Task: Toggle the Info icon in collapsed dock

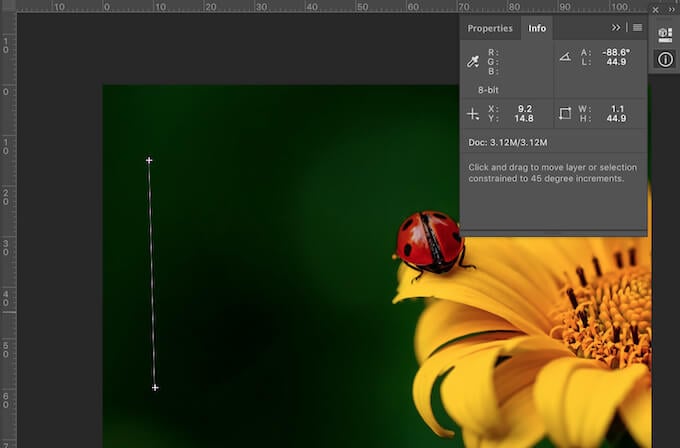Action: pos(665,59)
